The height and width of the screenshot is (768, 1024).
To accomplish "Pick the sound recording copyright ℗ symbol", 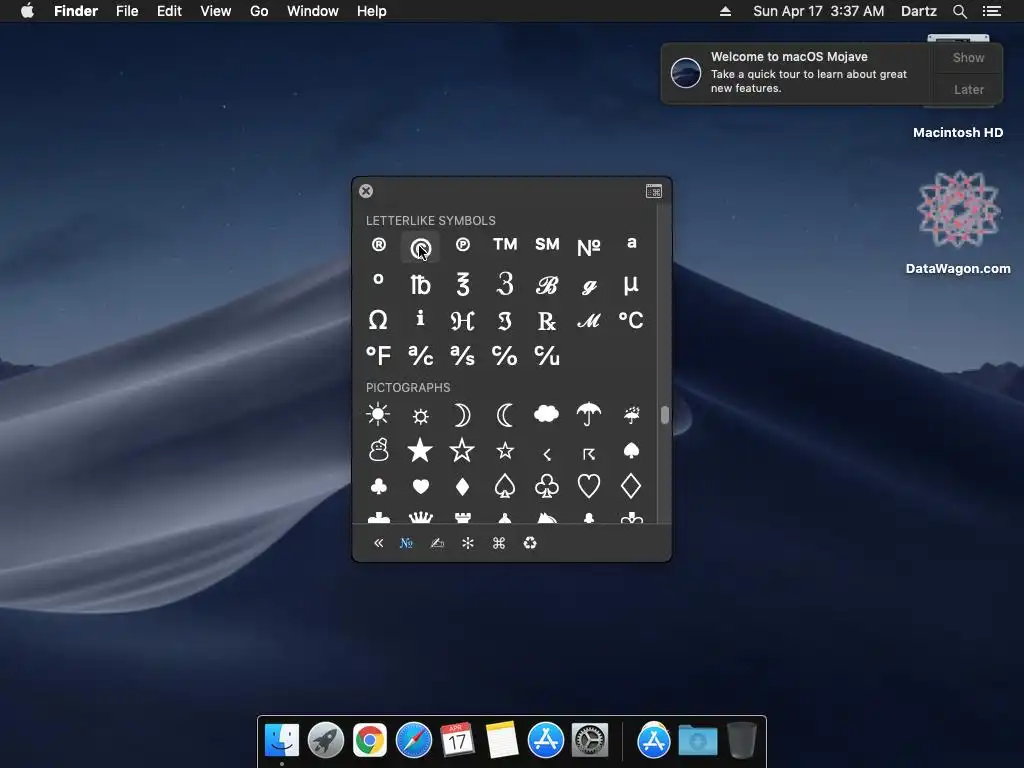I will [462, 245].
